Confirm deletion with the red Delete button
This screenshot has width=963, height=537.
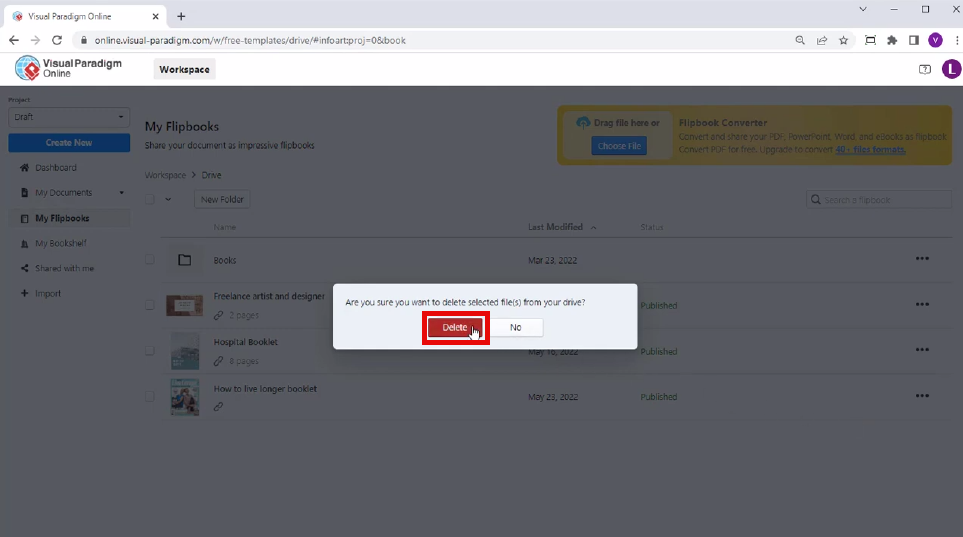click(x=455, y=327)
